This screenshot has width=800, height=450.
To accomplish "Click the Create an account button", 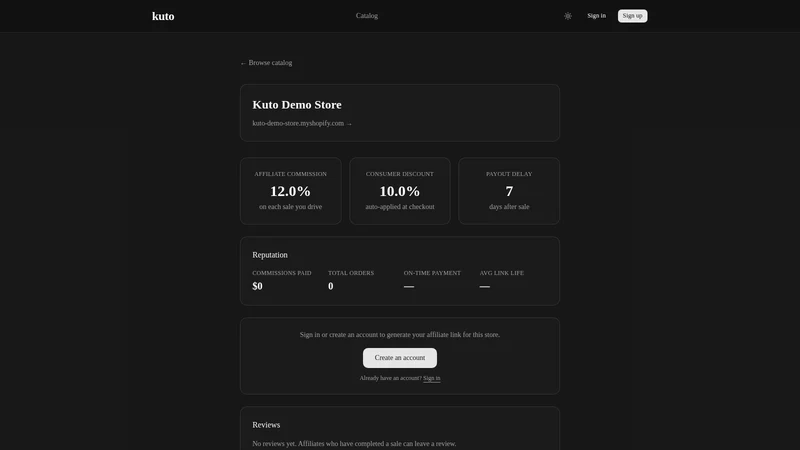I will [x=399, y=358].
